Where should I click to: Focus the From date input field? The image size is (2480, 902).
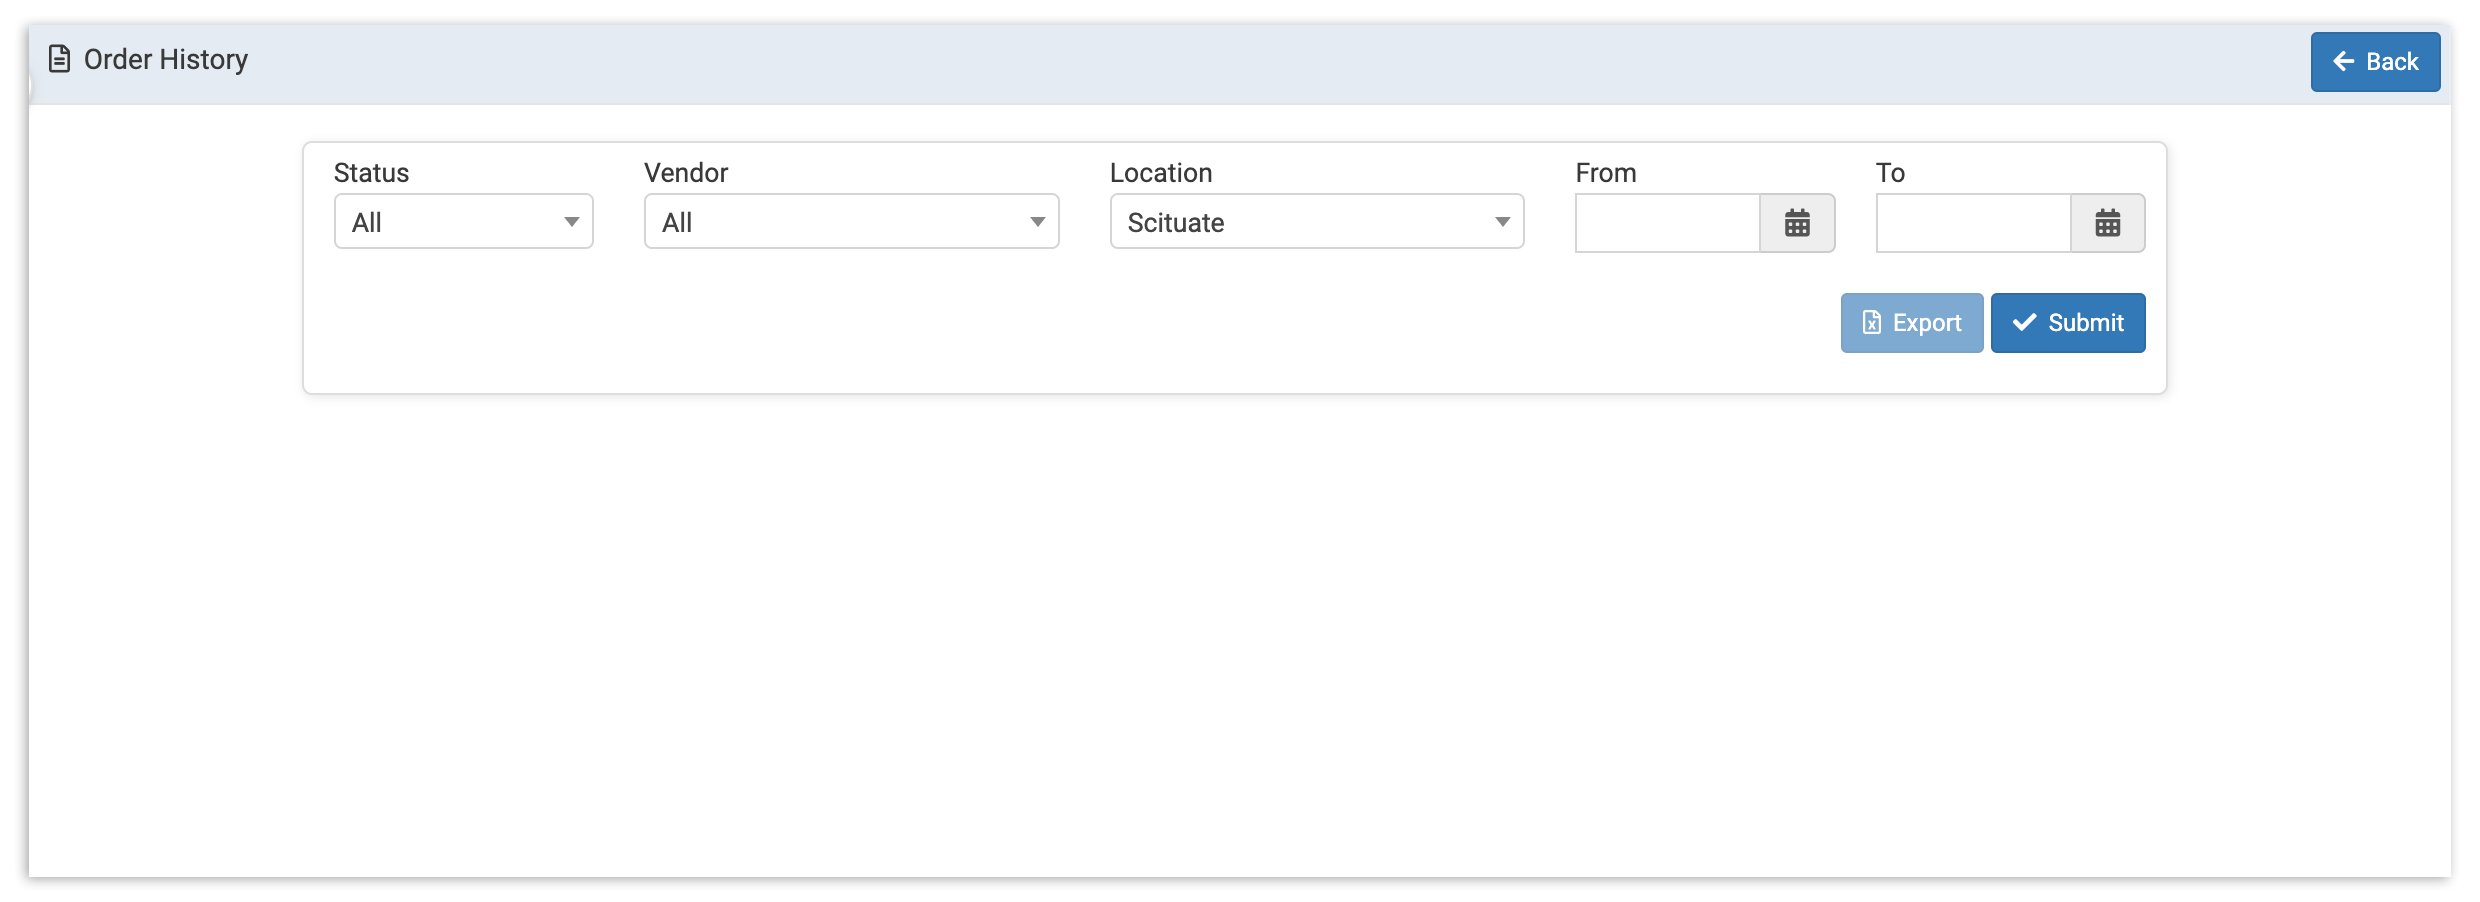(1667, 223)
